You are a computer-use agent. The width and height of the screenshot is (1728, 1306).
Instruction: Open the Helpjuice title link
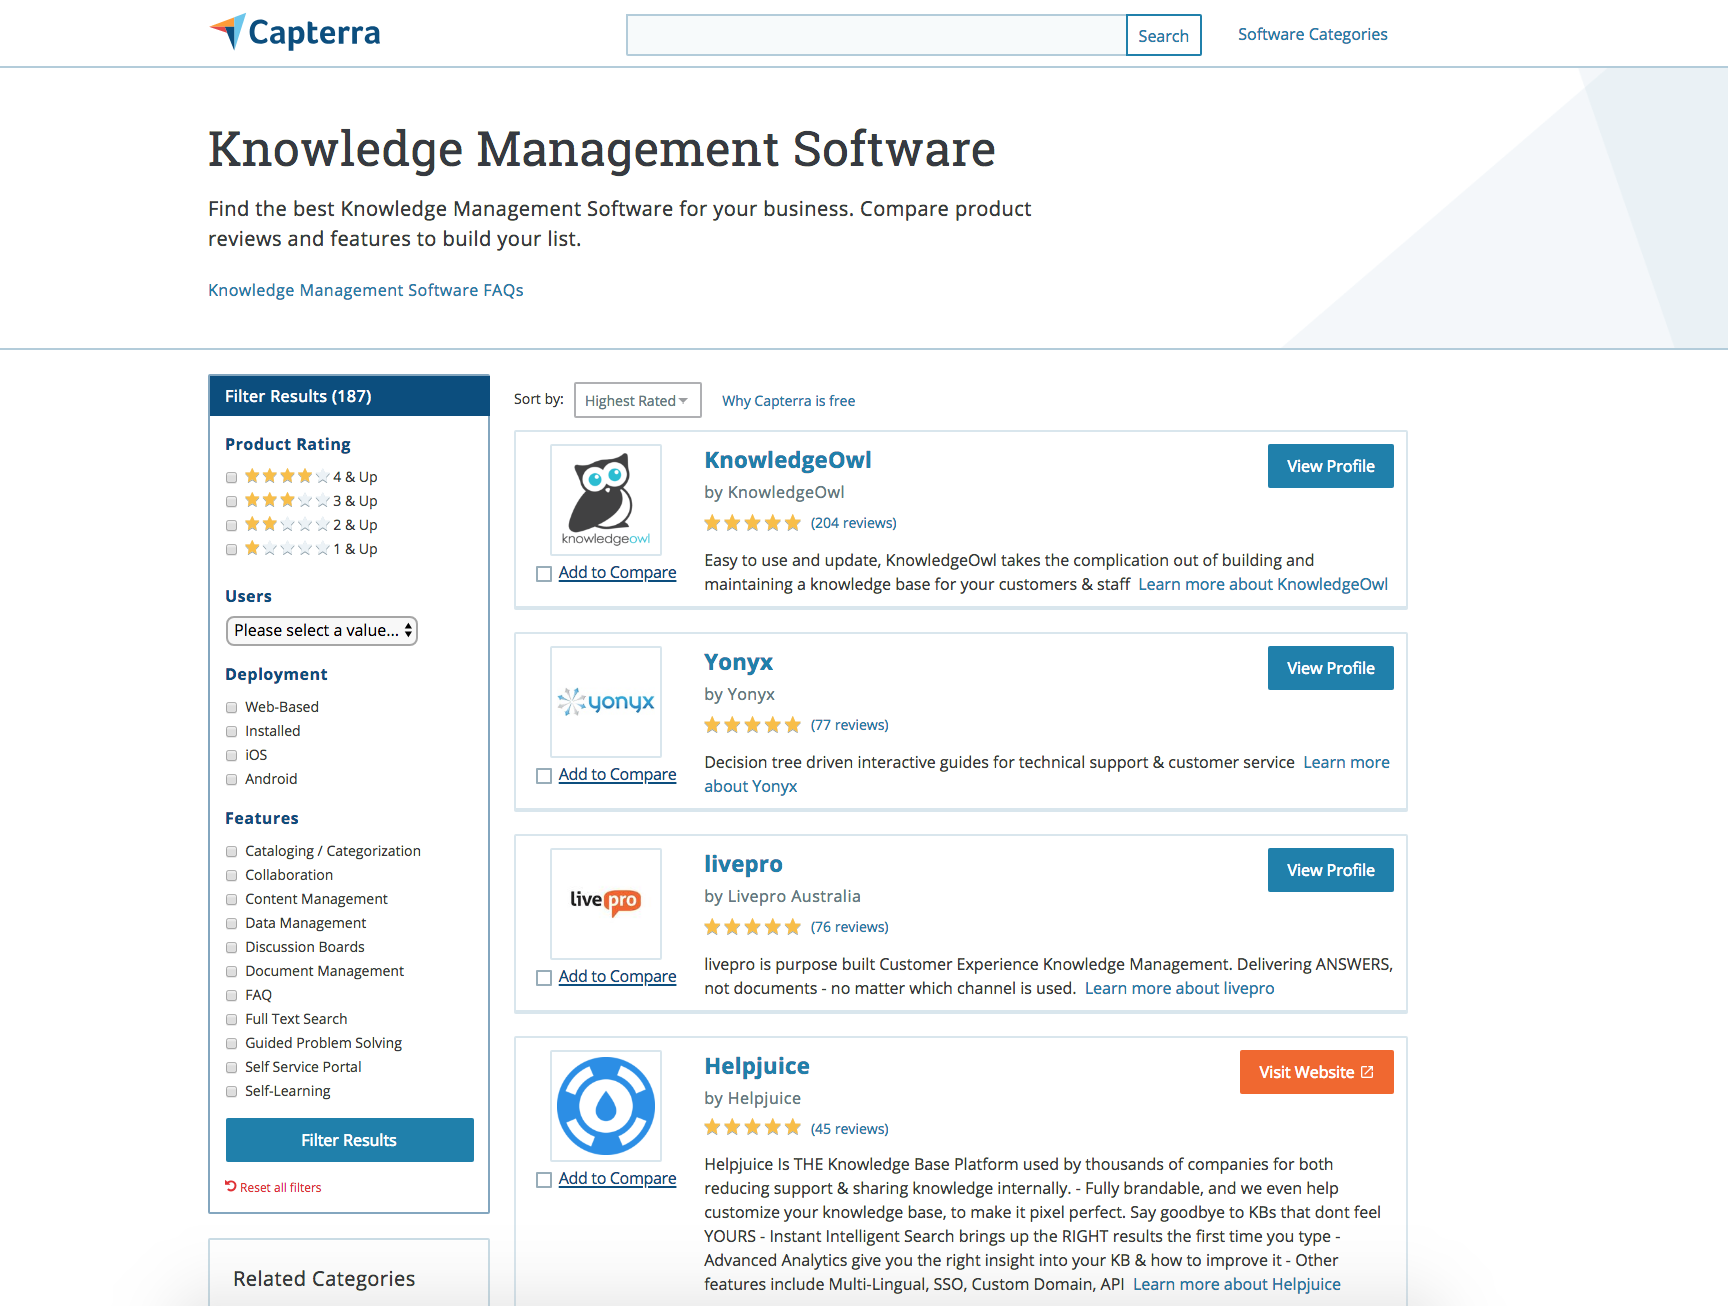(x=757, y=1066)
